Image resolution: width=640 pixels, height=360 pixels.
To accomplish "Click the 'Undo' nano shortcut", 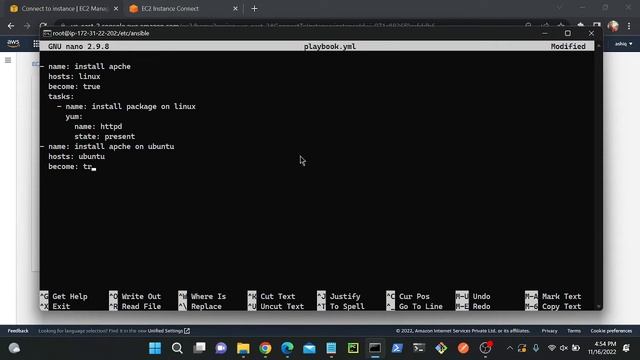I will click(x=473, y=296).
